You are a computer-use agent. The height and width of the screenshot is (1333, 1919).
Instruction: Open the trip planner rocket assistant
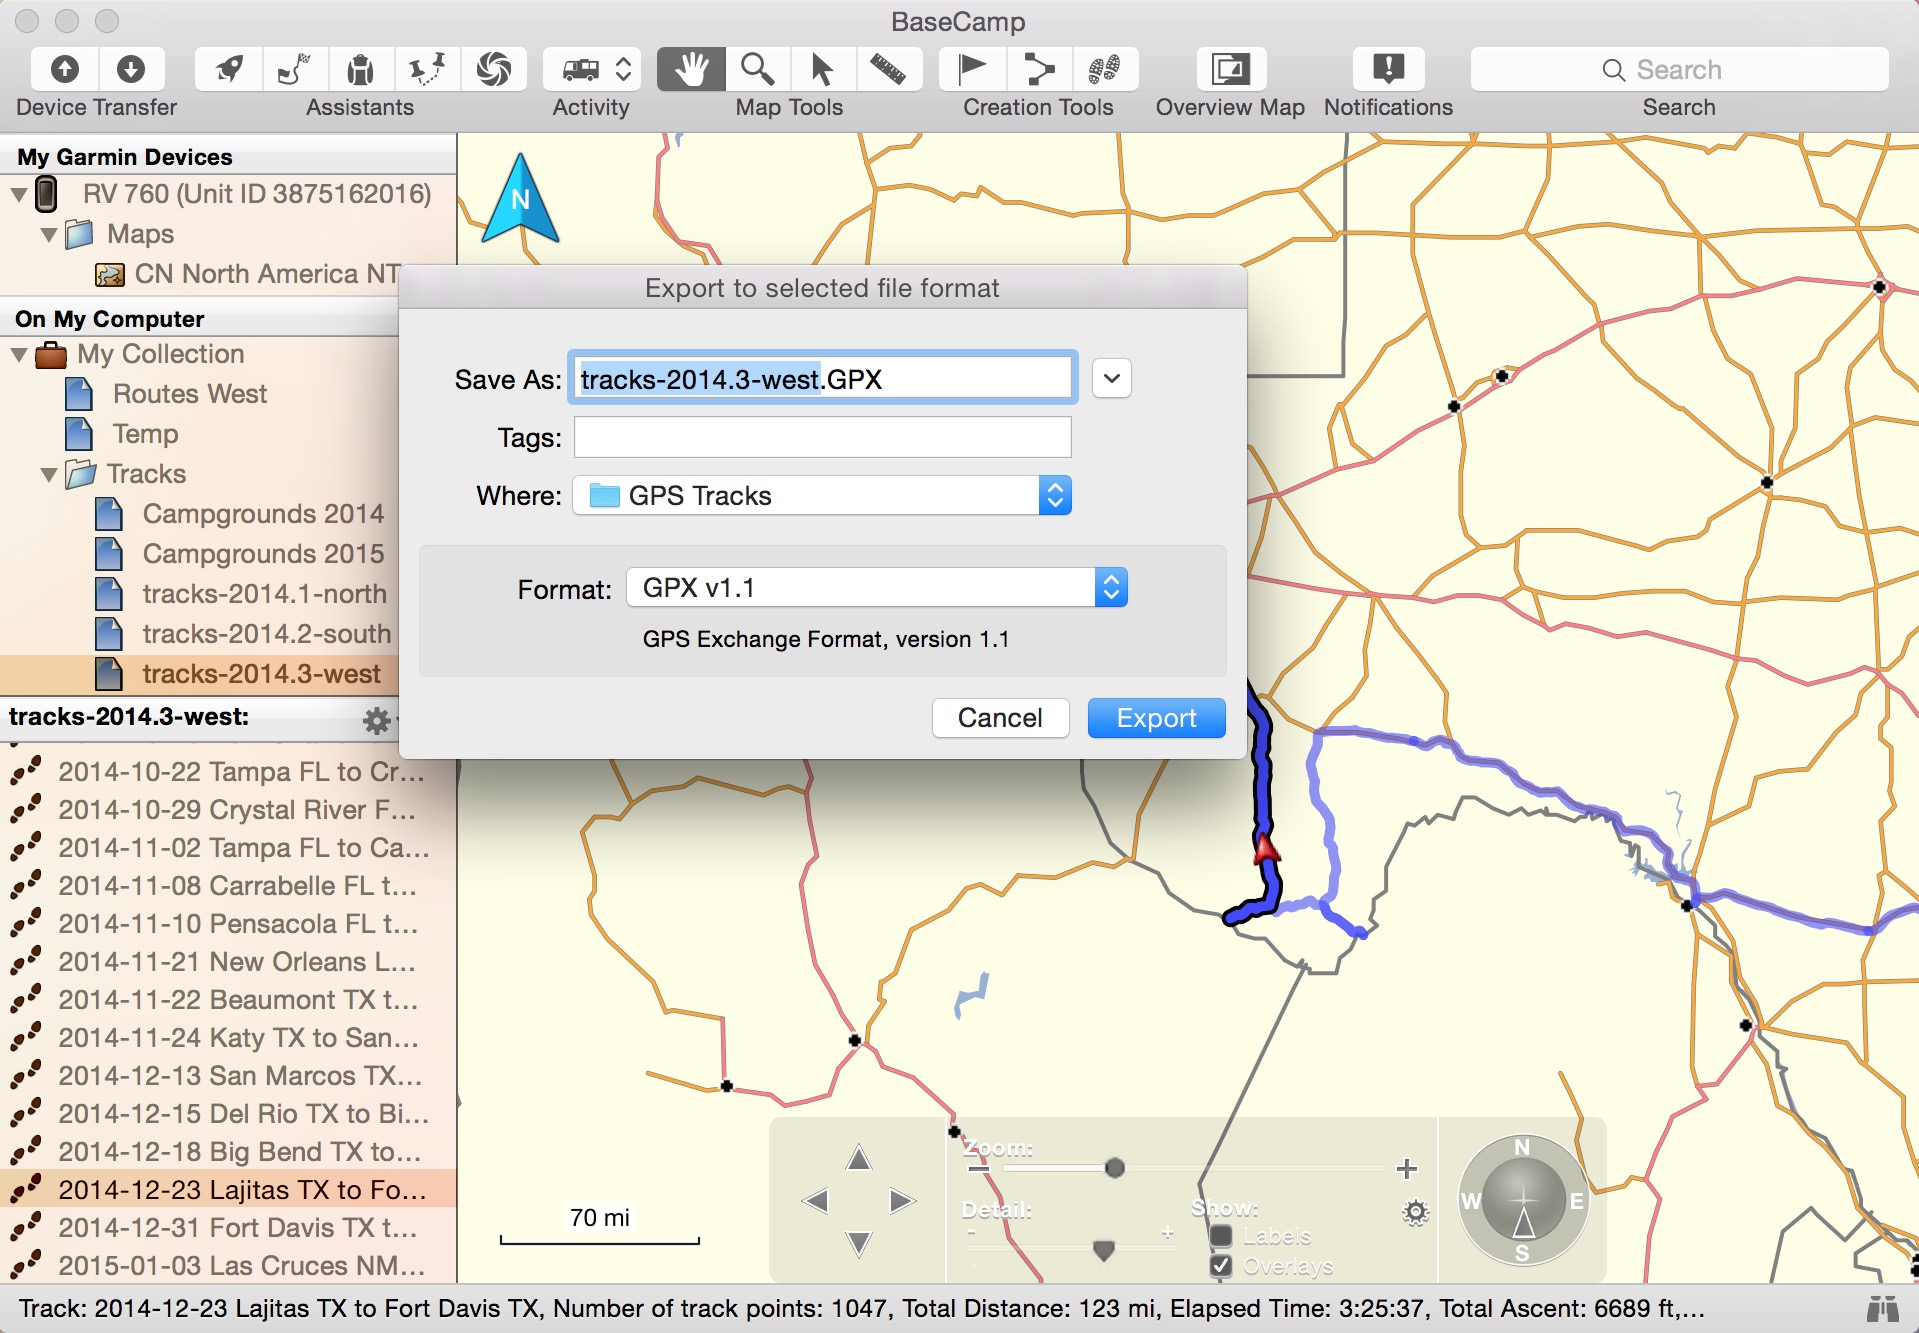click(229, 69)
